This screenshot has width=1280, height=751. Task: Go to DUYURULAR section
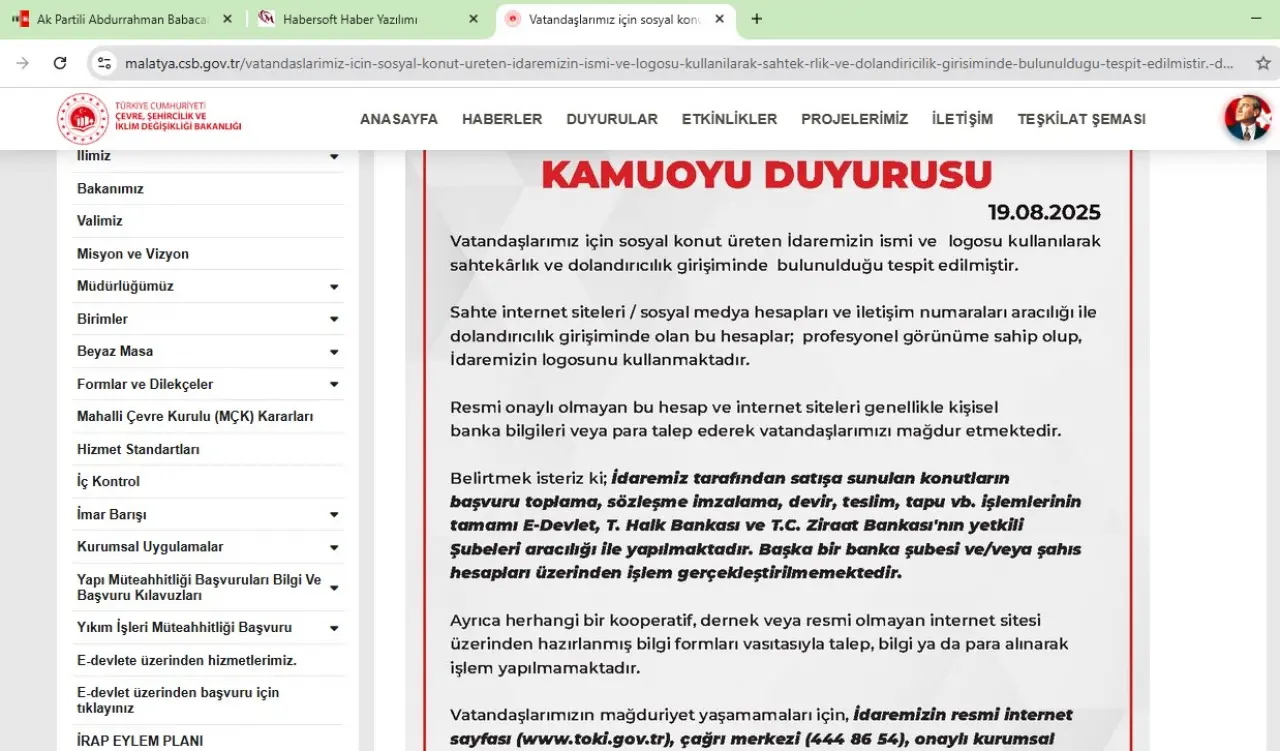click(x=612, y=119)
